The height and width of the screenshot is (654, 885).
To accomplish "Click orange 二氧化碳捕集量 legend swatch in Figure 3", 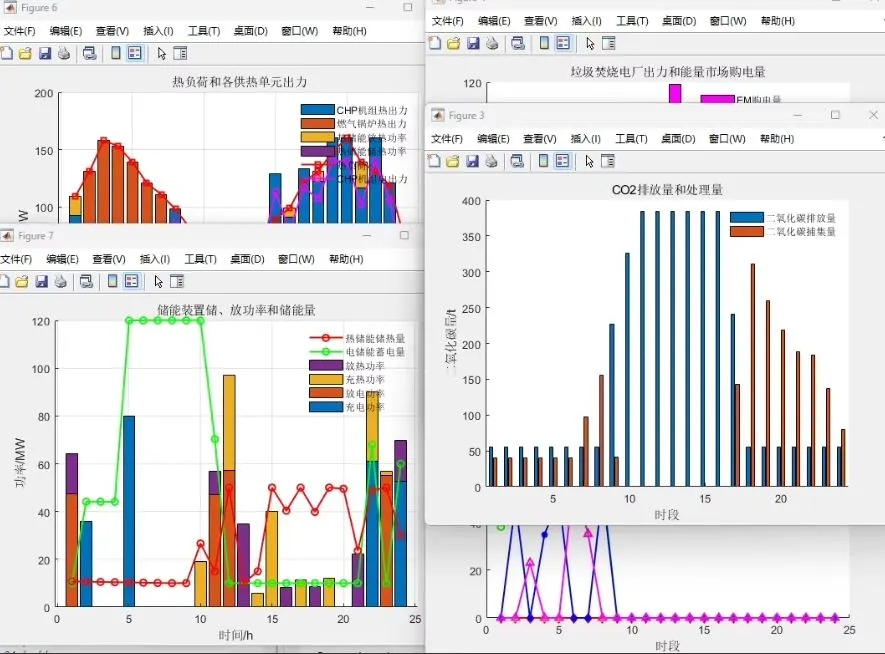I will tap(747, 231).
